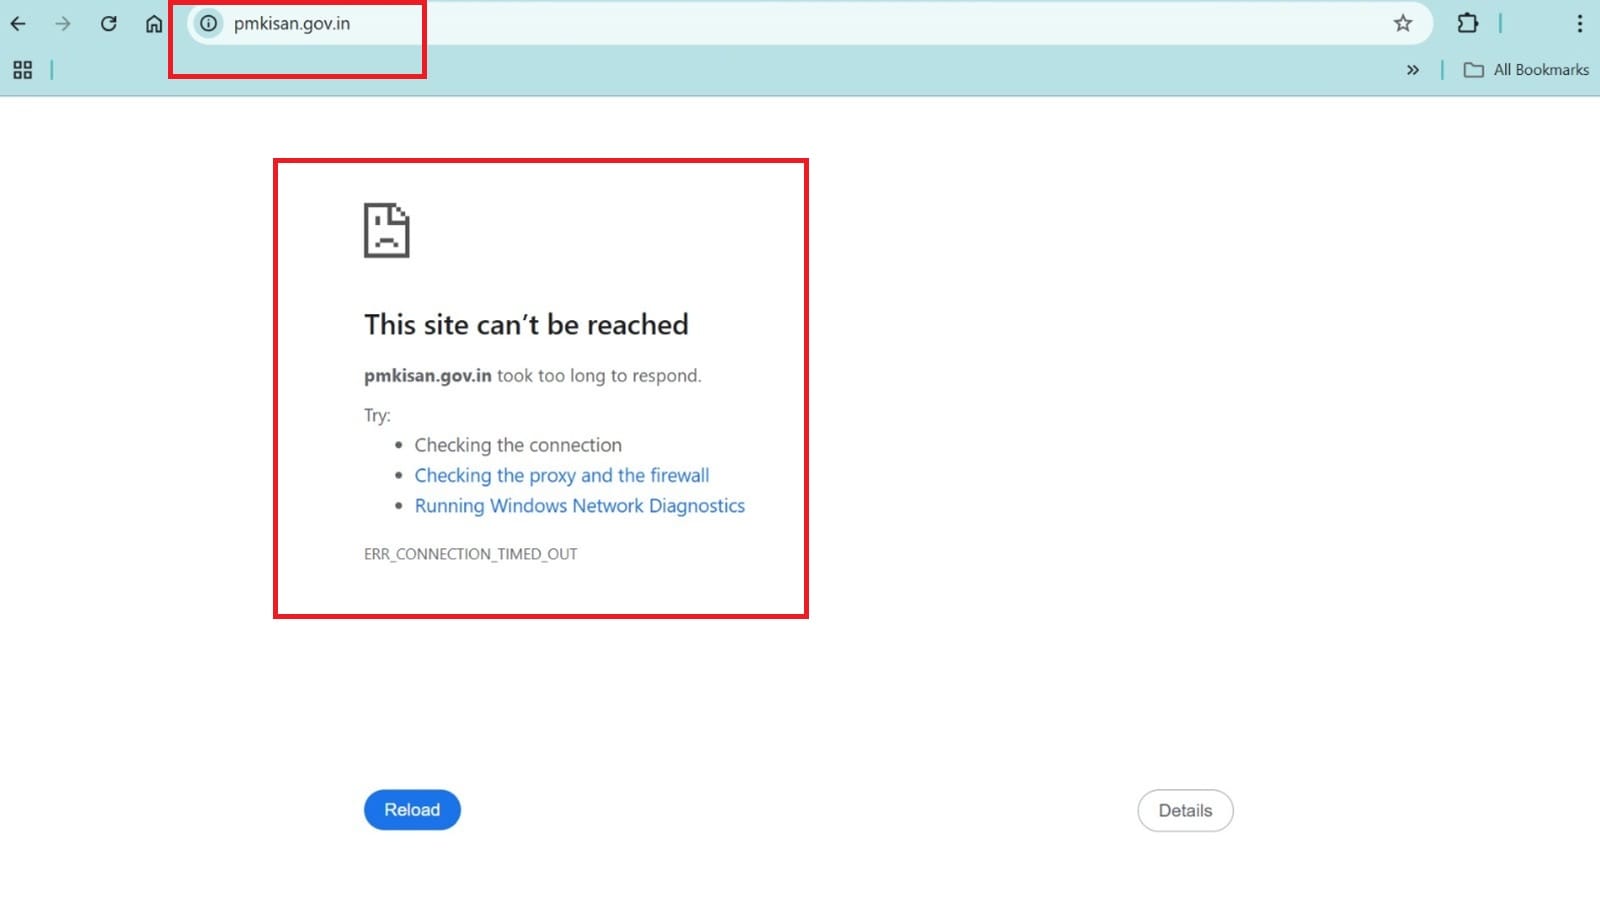Screen dimensions: 1600x900
Task: Open the home page via the house icon
Action: click(x=153, y=23)
